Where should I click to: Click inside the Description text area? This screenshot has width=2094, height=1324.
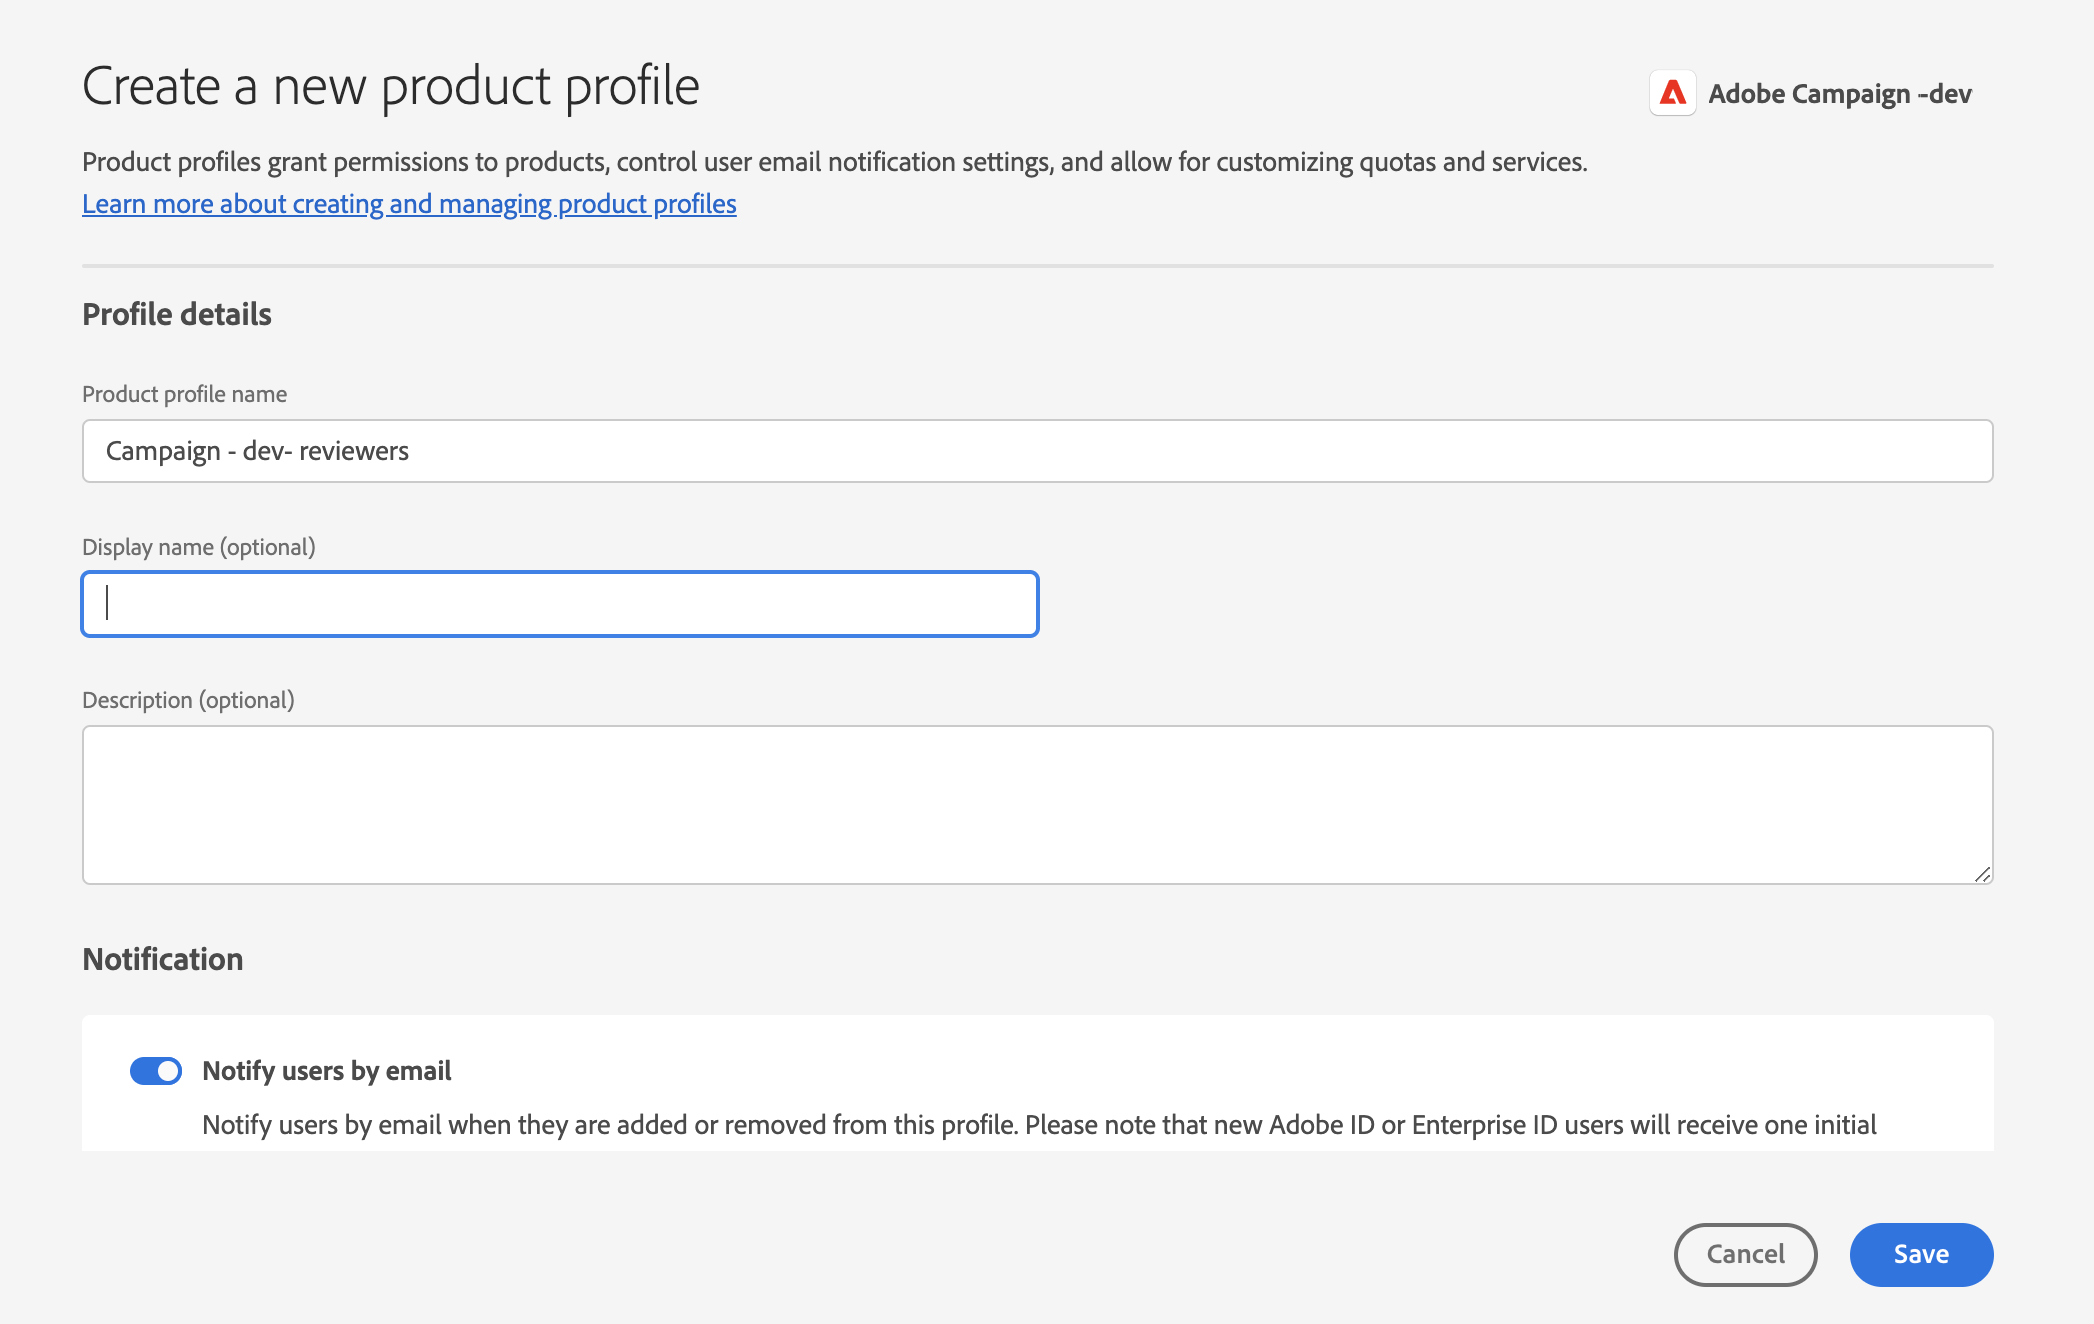tap(1037, 805)
